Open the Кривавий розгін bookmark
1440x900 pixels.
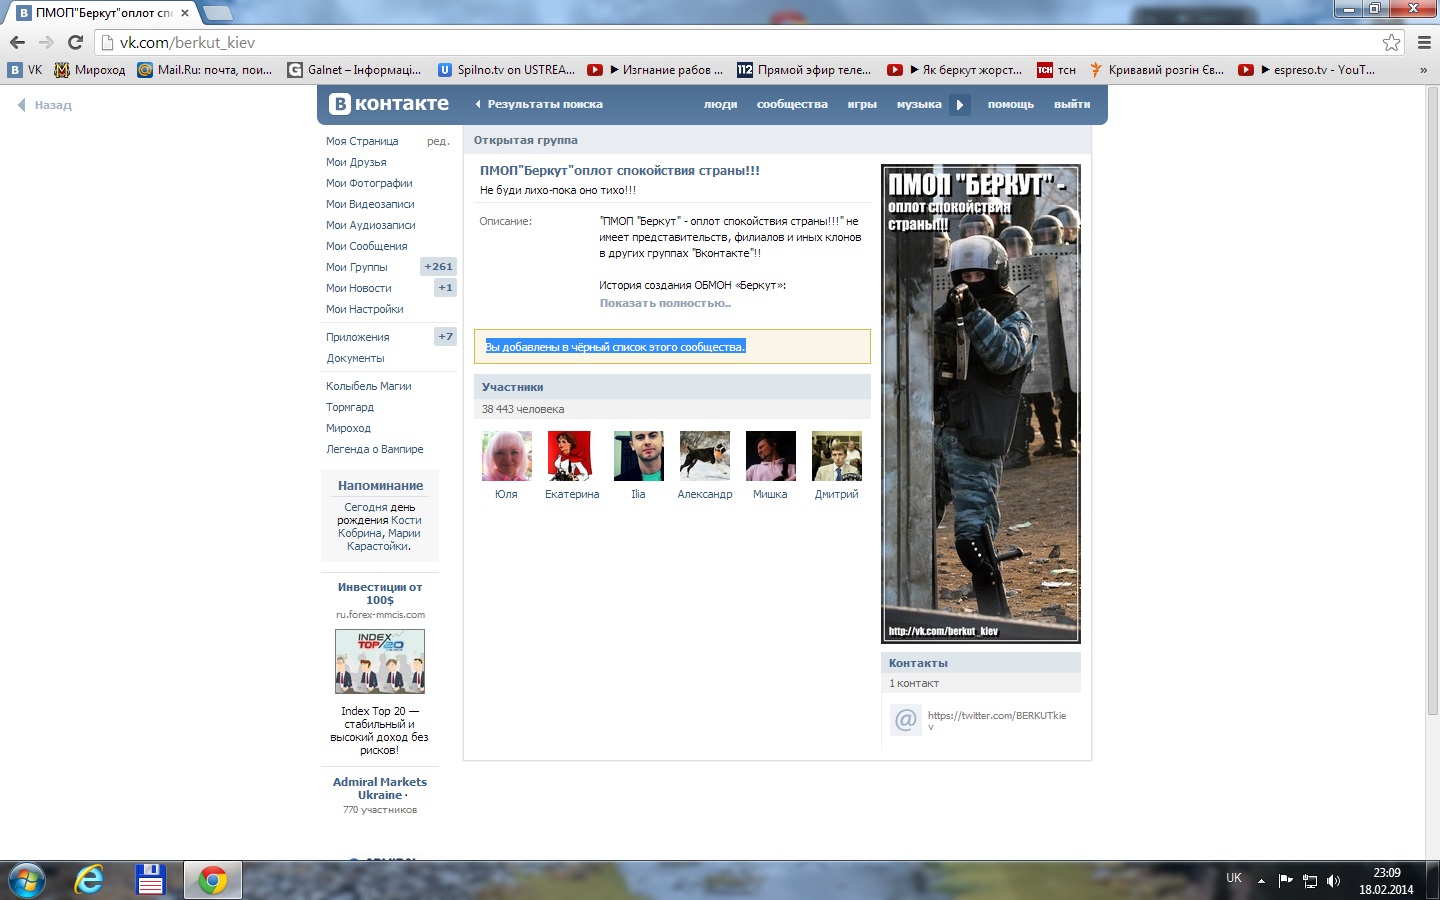coord(1157,70)
